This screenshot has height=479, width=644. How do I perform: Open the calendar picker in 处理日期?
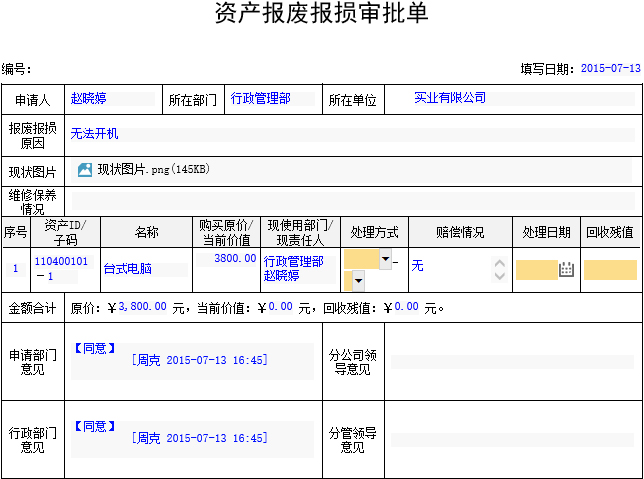pos(566,269)
